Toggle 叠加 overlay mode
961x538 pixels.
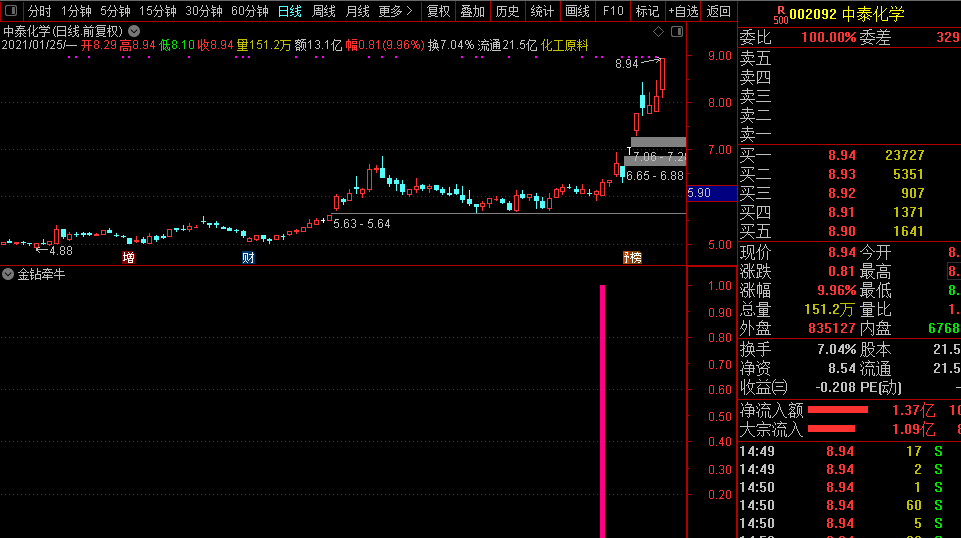(x=472, y=11)
